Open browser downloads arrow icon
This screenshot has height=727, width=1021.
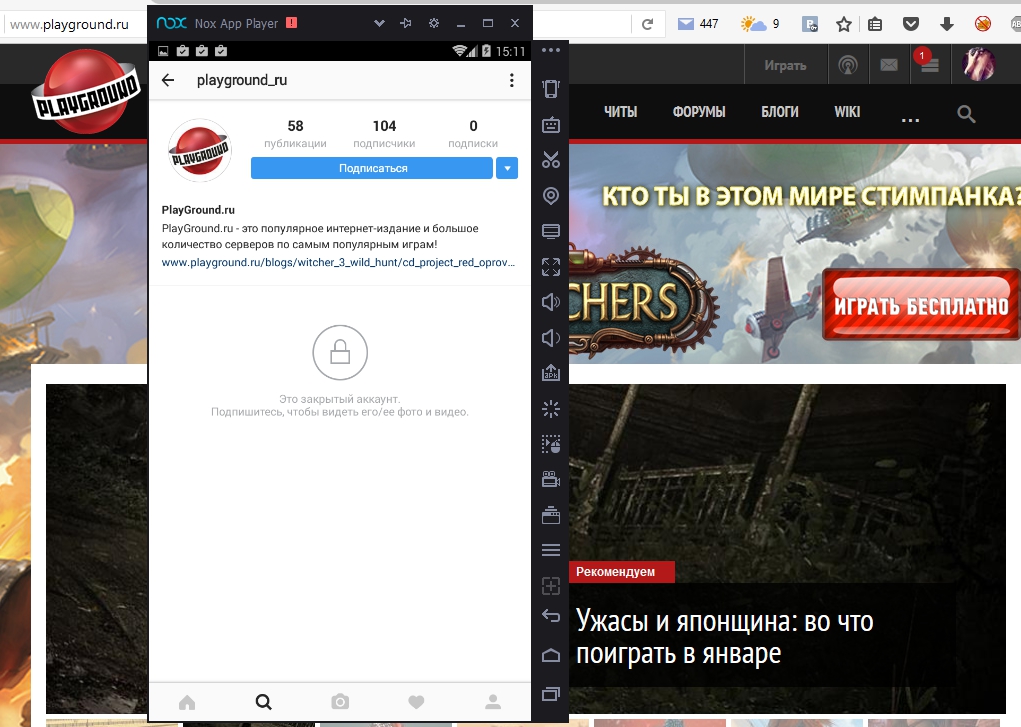(947, 24)
